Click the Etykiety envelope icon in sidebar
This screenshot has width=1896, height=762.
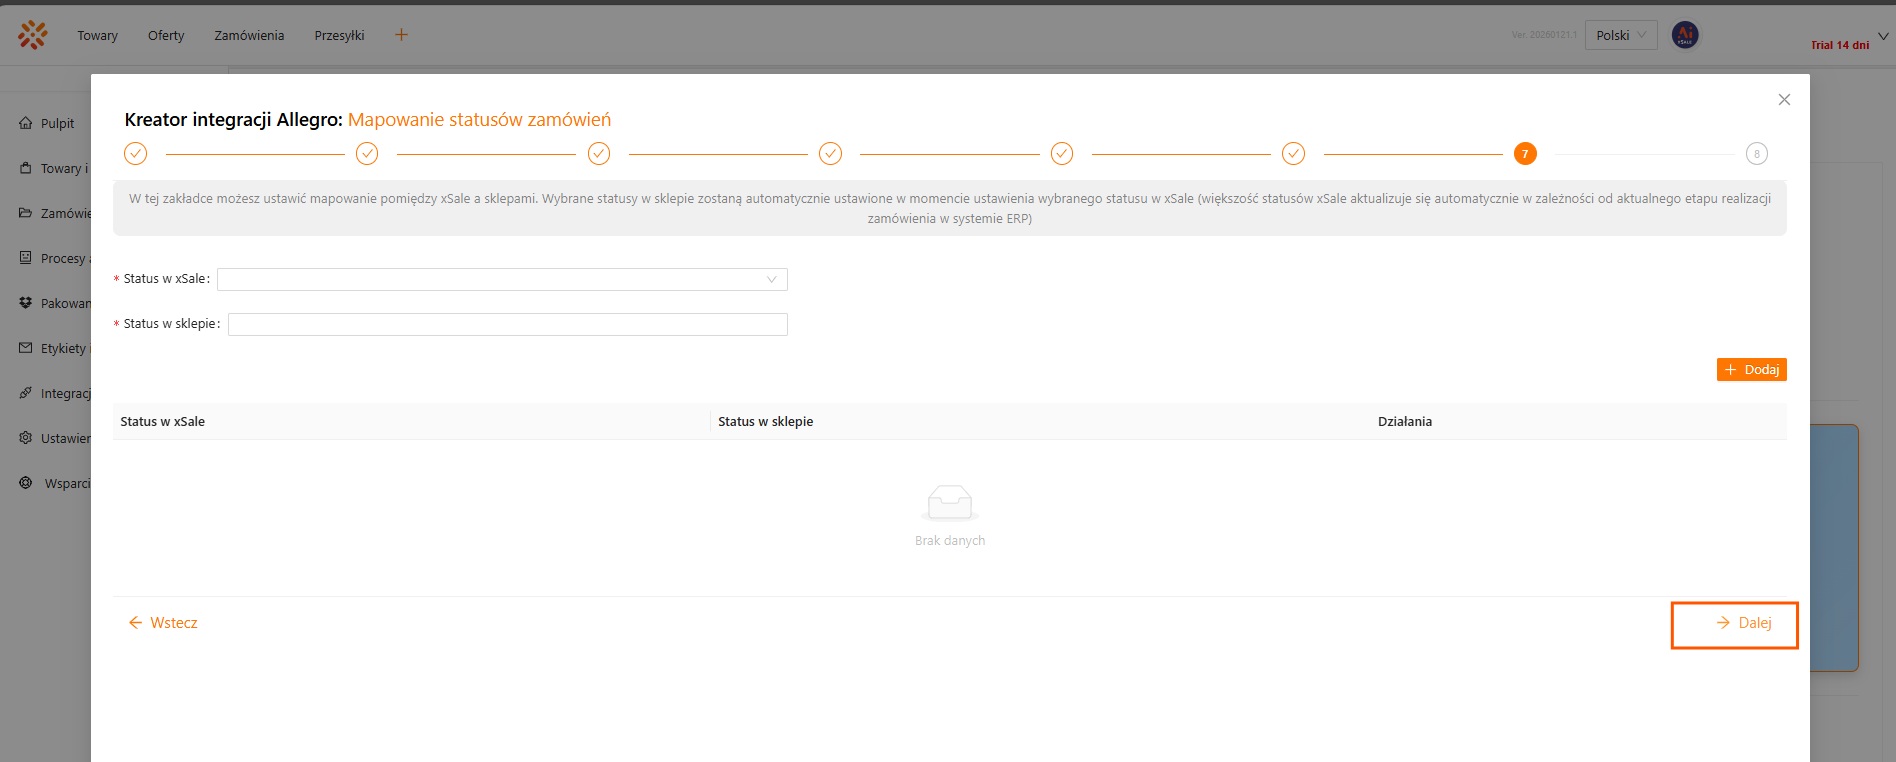pos(26,348)
